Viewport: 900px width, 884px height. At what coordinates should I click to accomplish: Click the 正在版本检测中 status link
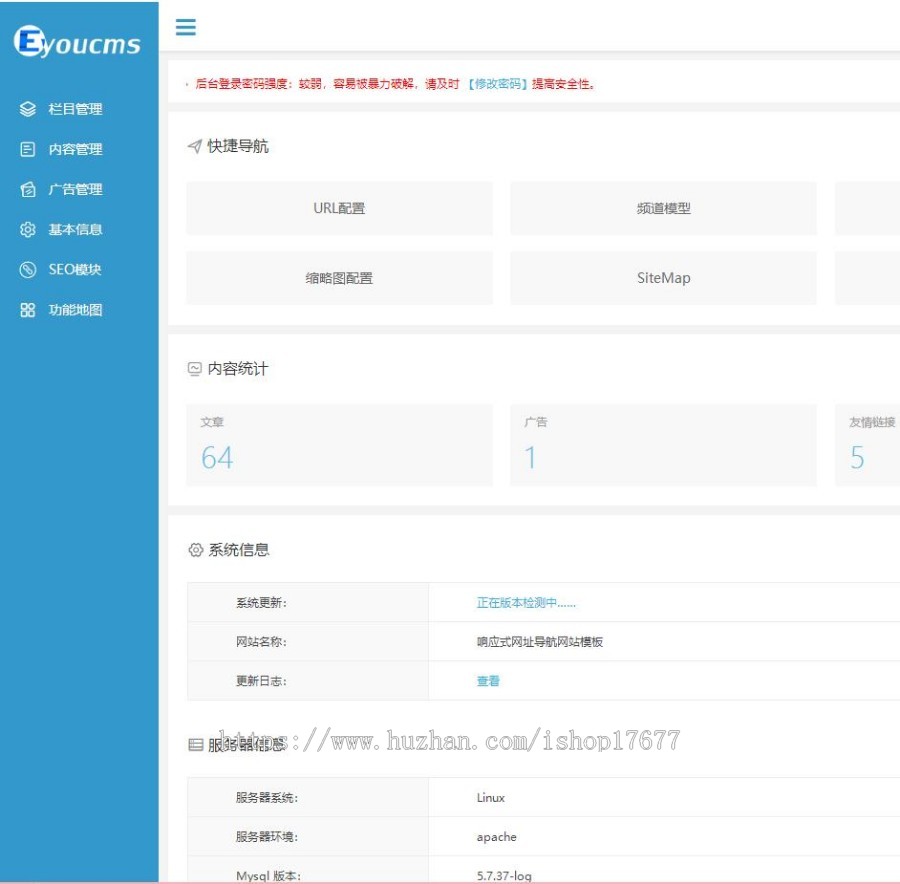point(526,603)
